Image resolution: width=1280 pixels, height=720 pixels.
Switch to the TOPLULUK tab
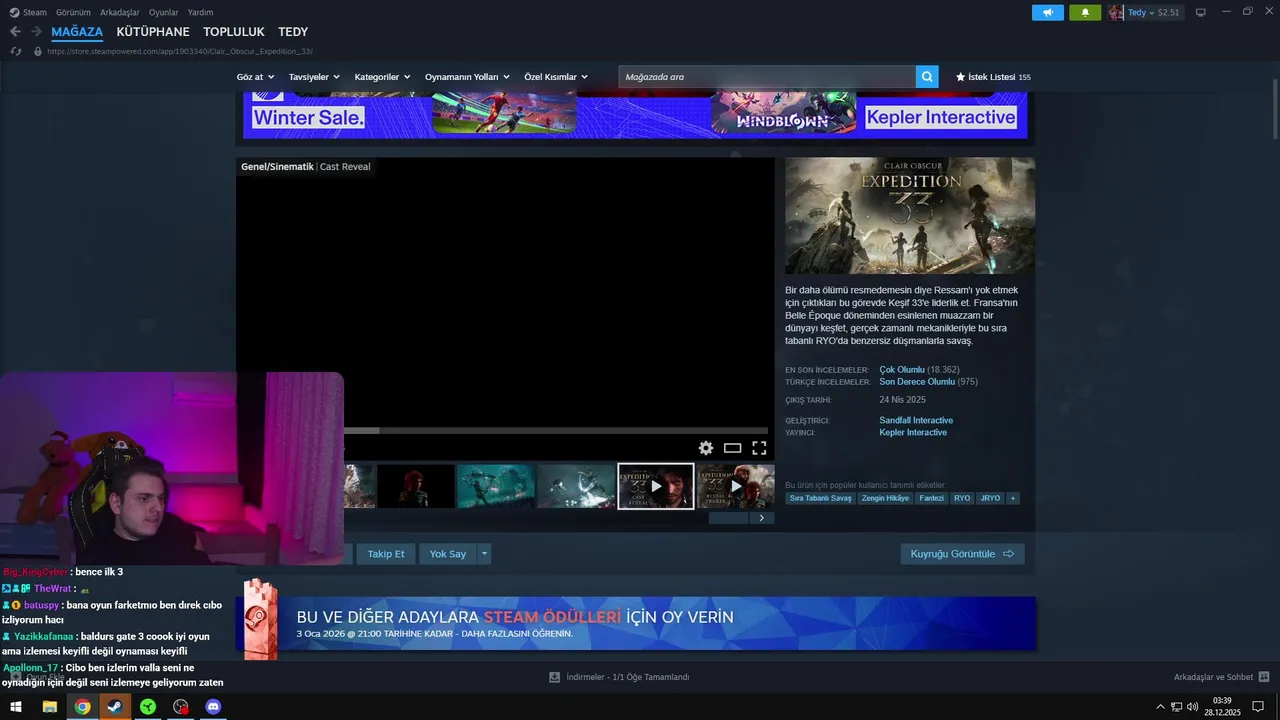tap(234, 32)
